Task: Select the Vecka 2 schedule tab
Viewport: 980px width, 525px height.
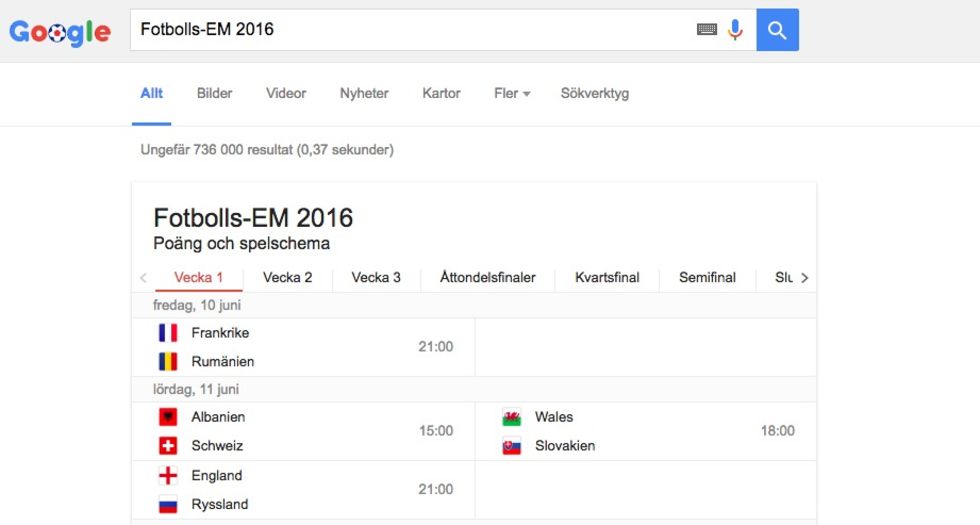Action: pyautogui.click(x=288, y=278)
